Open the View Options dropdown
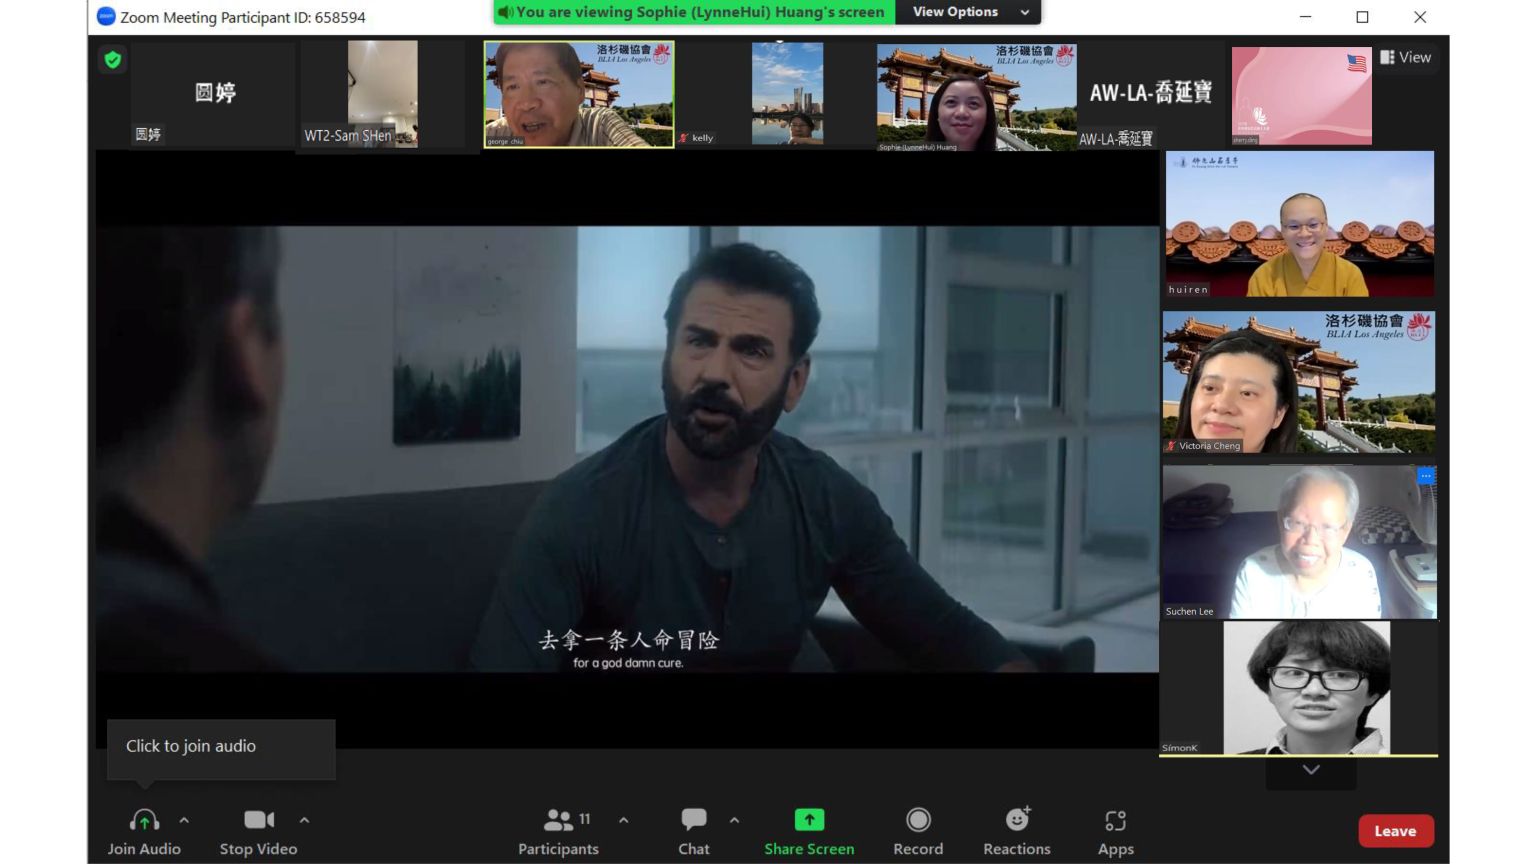This screenshot has height=864, width=1536. [968, 12]
